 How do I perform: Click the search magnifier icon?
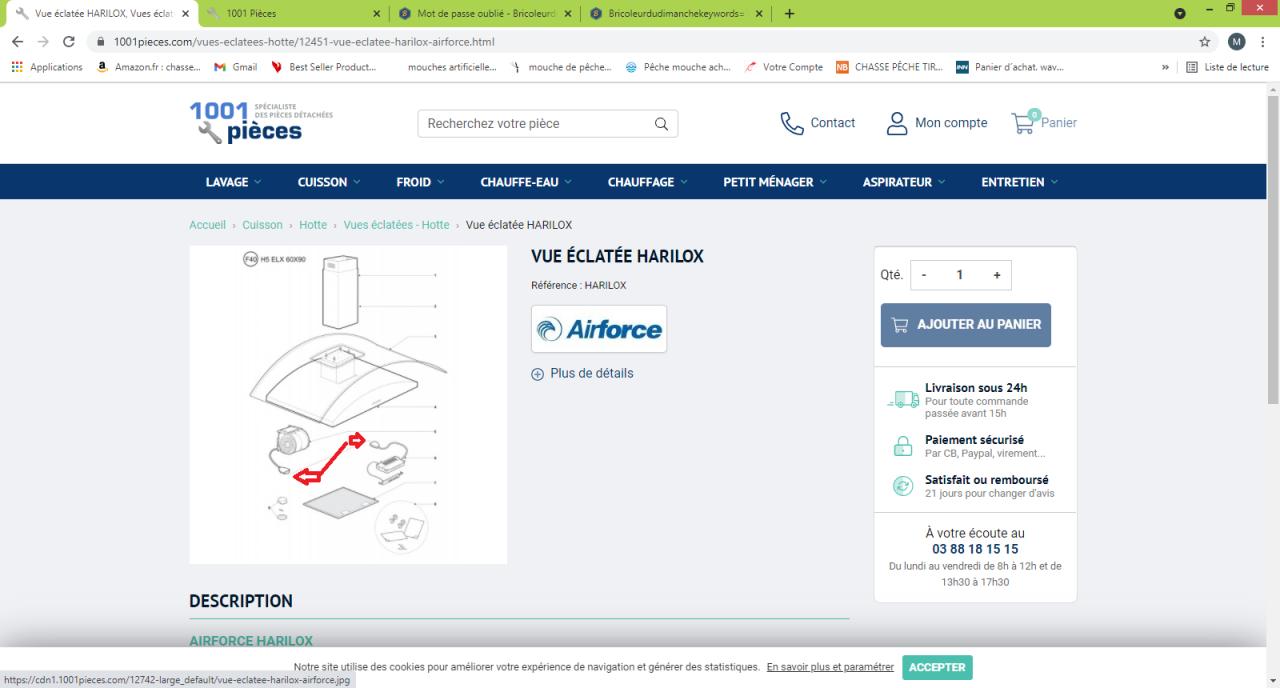(661, 124)
